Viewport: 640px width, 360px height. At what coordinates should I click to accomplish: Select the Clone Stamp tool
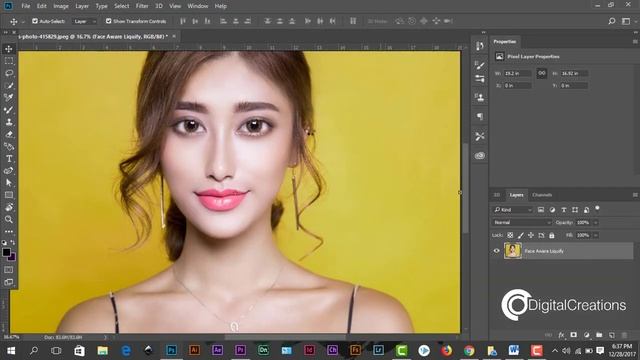pyautogui.click(x=9, y=122)
